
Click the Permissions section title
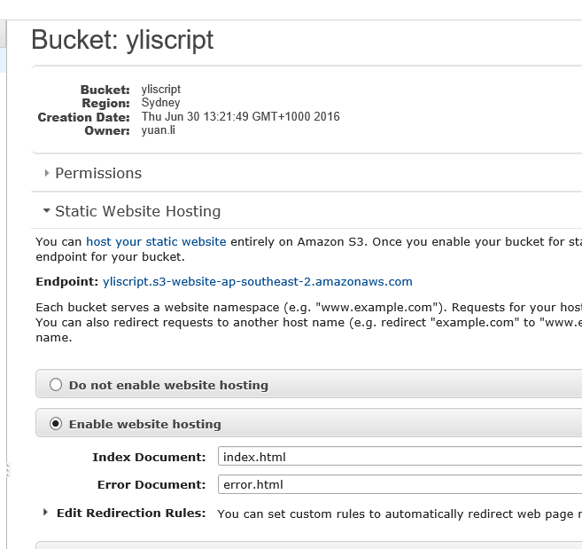[98, 173]
